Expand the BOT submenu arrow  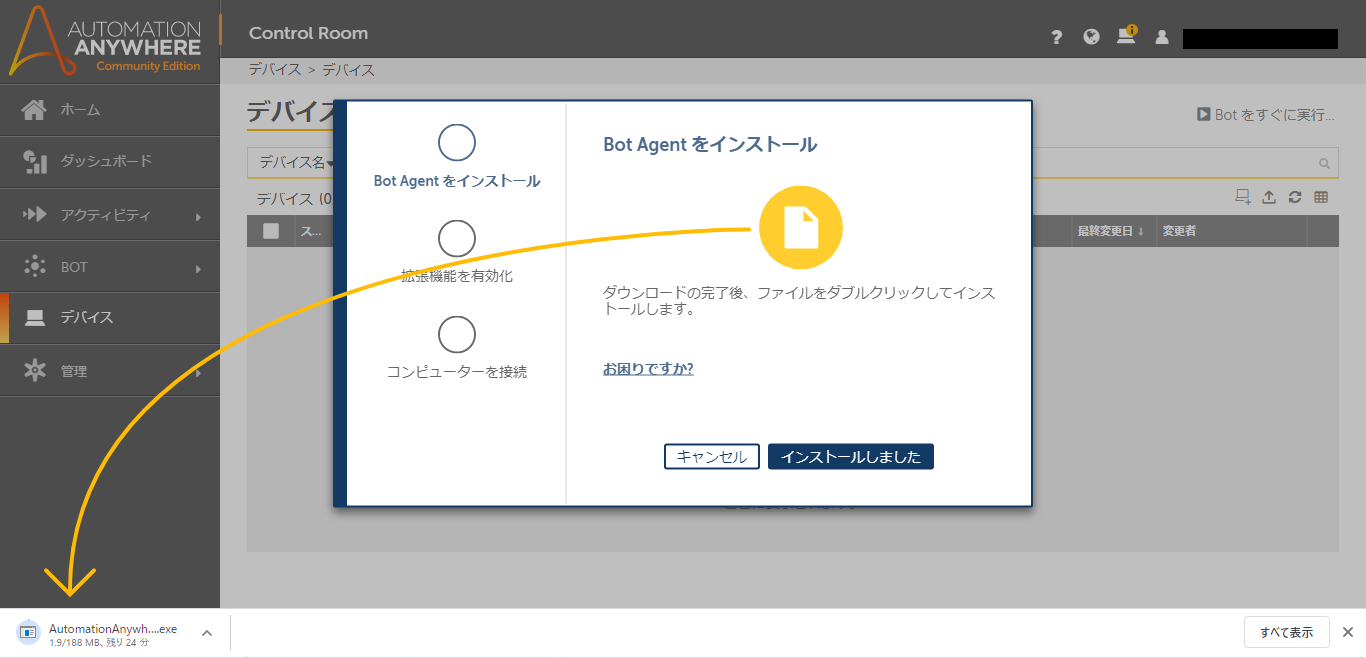point(198,268)
